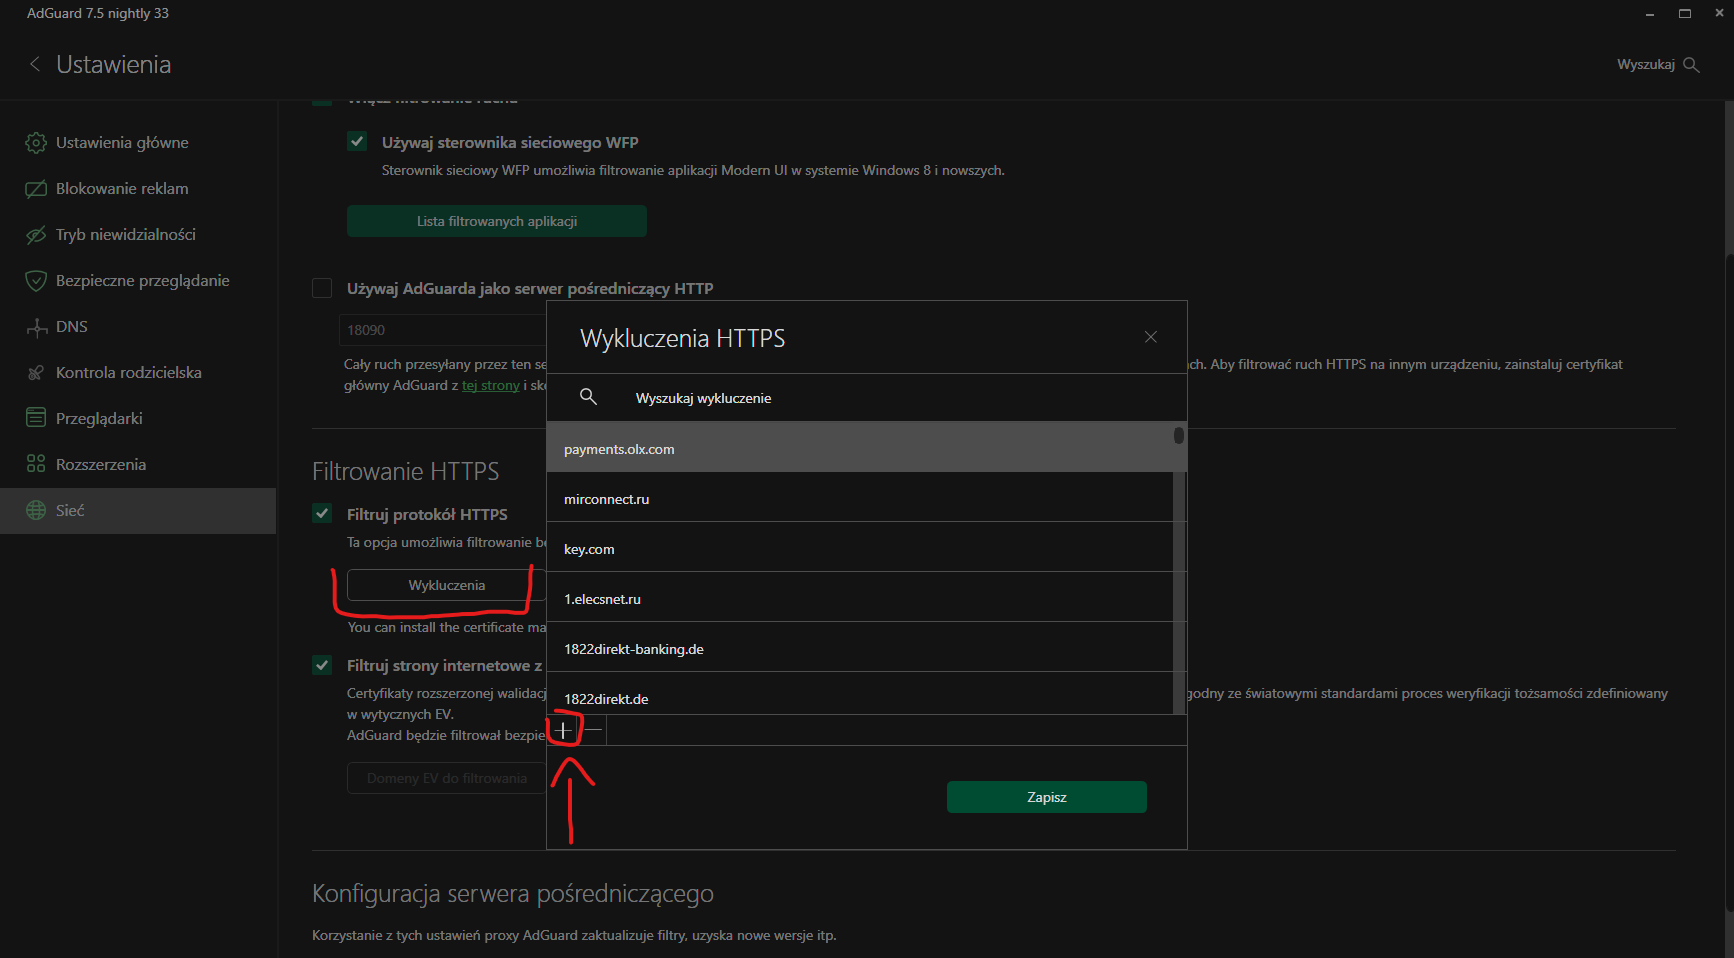The width and height of the screenshot is (1734, 958).
Task: Click the Ustawienia page title
Action: click(114, 65)
